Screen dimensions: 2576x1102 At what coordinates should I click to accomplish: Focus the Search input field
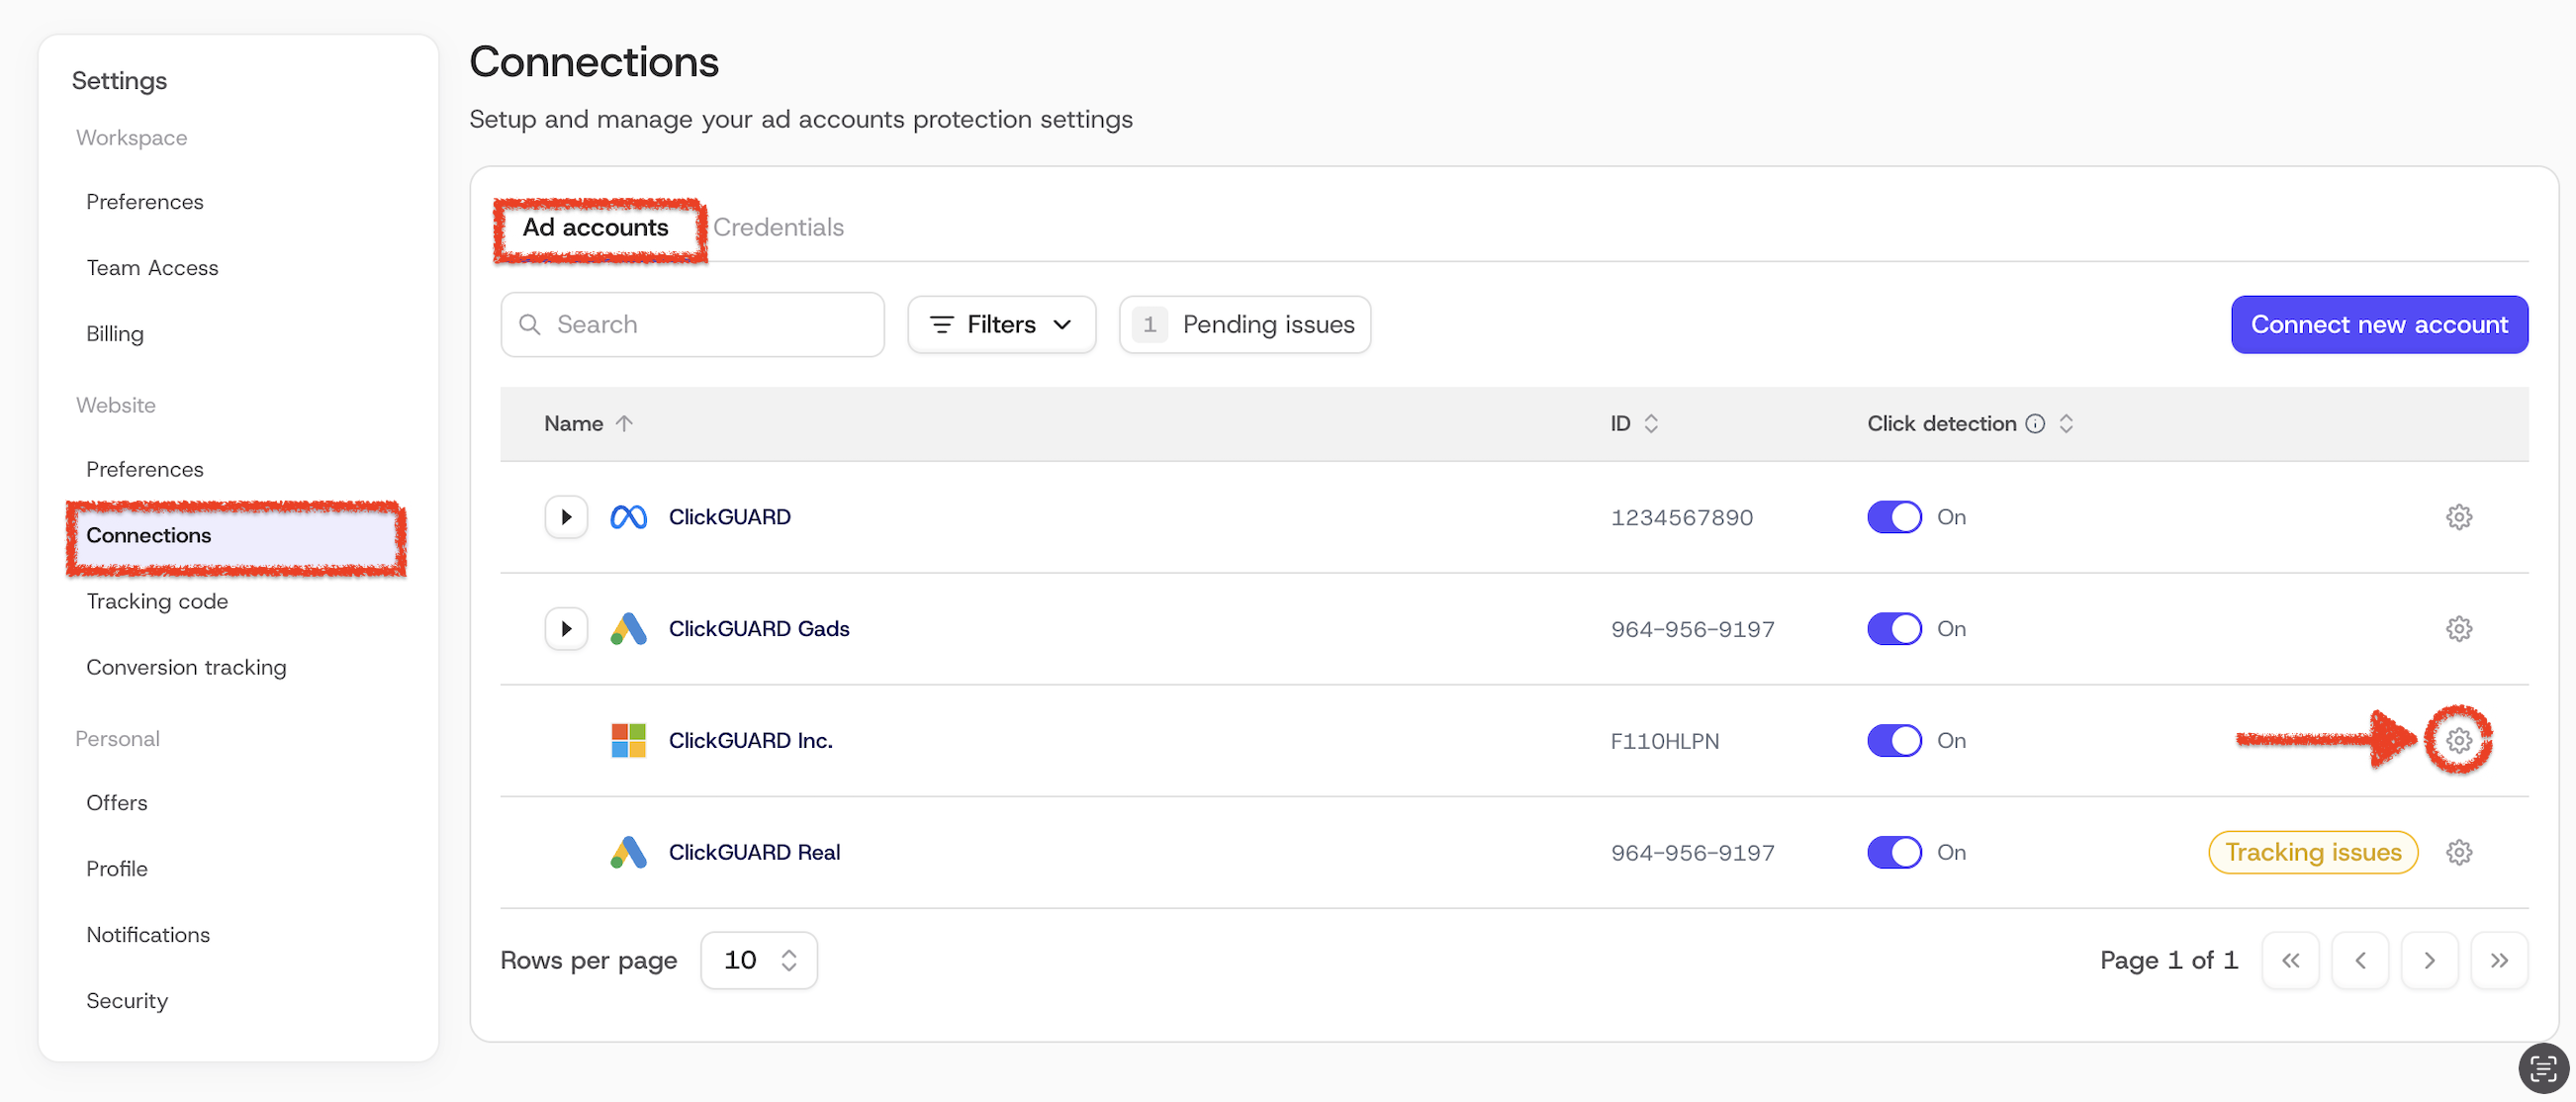(692, 325)
